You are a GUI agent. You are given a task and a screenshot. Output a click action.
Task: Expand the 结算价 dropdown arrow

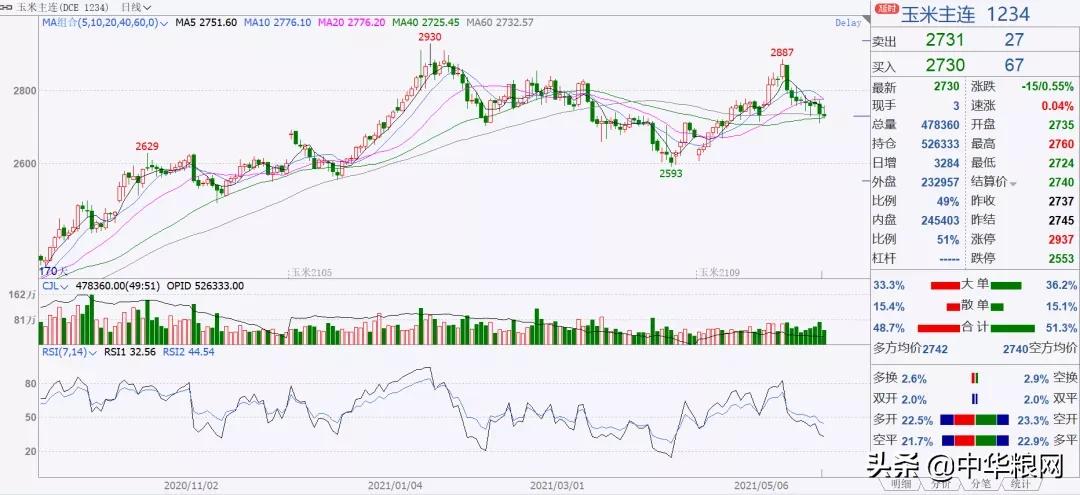pos(1012,183)
